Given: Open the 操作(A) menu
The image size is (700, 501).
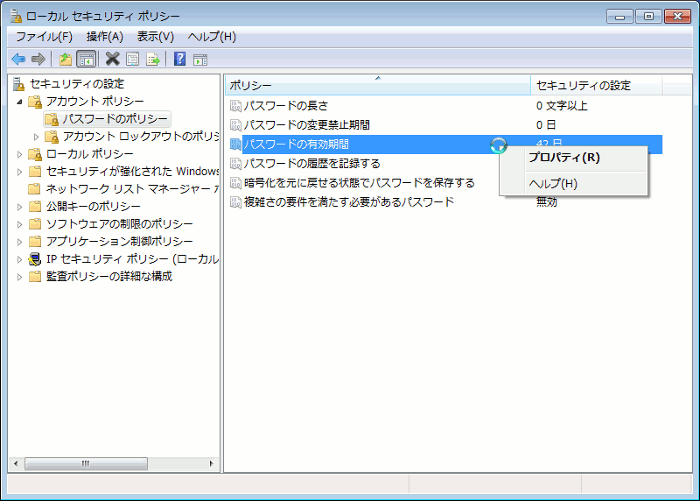Looking at the screenshot, I should tap(105, 36).
